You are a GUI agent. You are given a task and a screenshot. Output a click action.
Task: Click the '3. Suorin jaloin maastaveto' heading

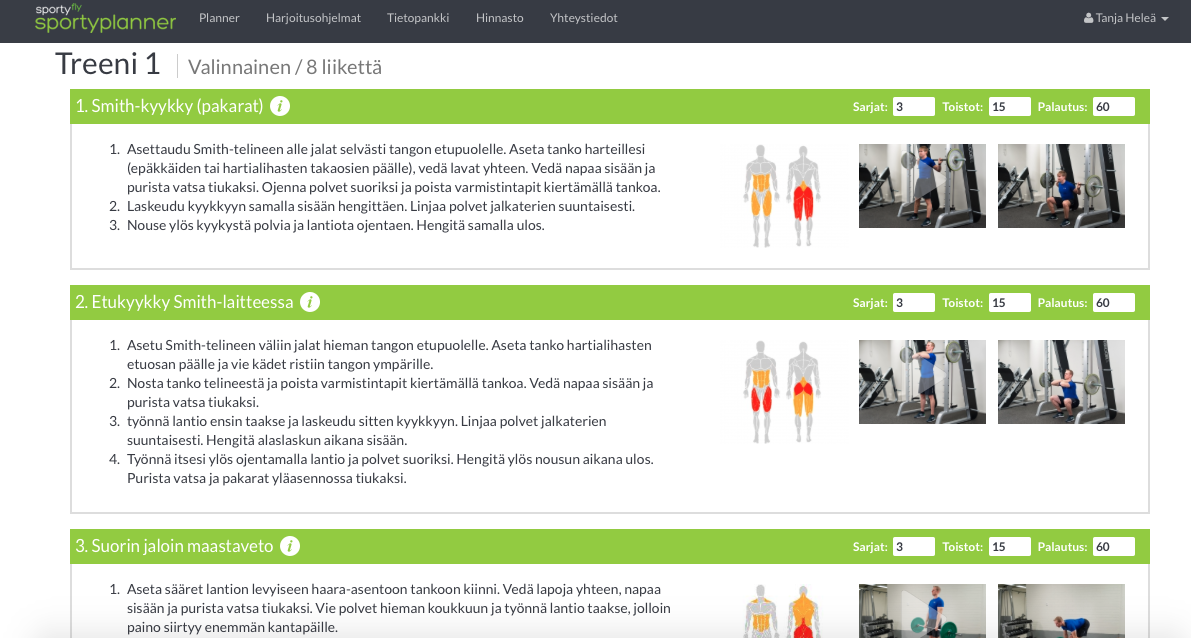pos(175,546)
